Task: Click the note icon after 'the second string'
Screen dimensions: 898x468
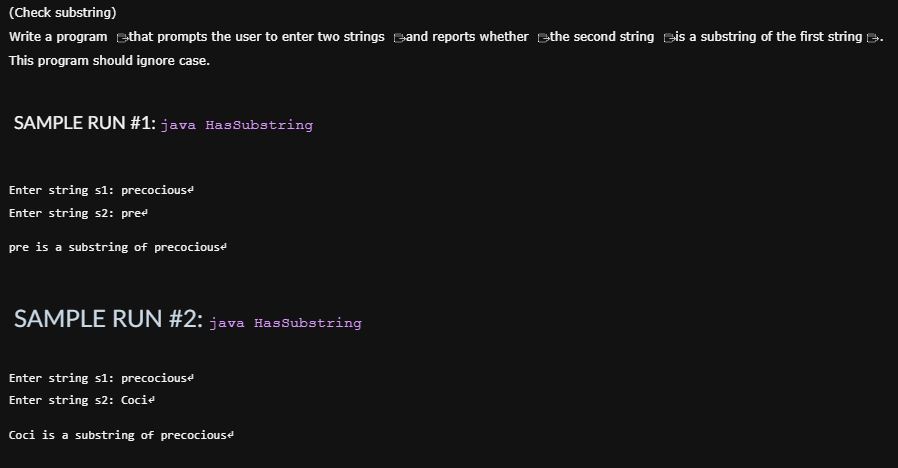Action: (669, 38)
